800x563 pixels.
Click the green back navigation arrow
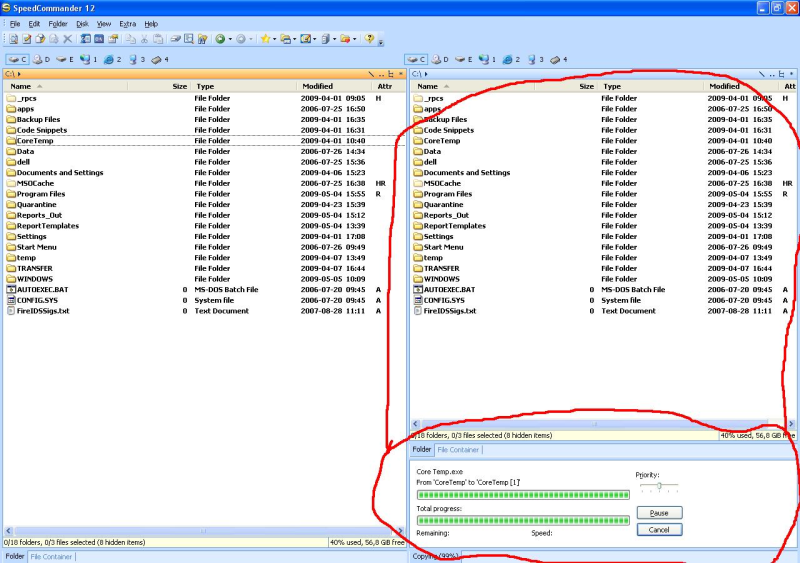tap(219, 39)
